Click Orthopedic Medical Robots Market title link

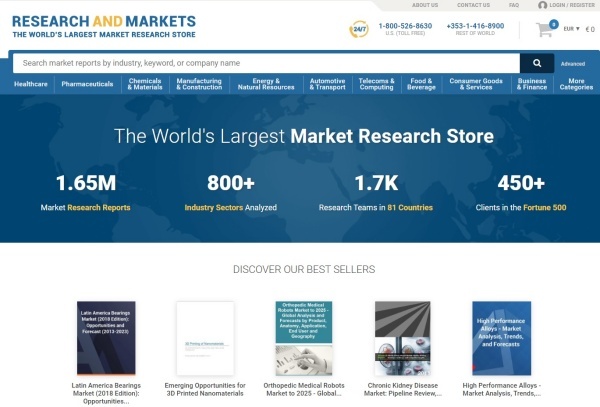pos(304,389)
